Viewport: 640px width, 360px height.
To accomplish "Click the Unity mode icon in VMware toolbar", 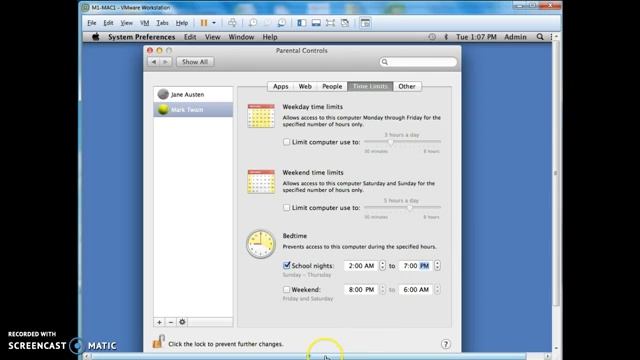I will click(345, 23).
